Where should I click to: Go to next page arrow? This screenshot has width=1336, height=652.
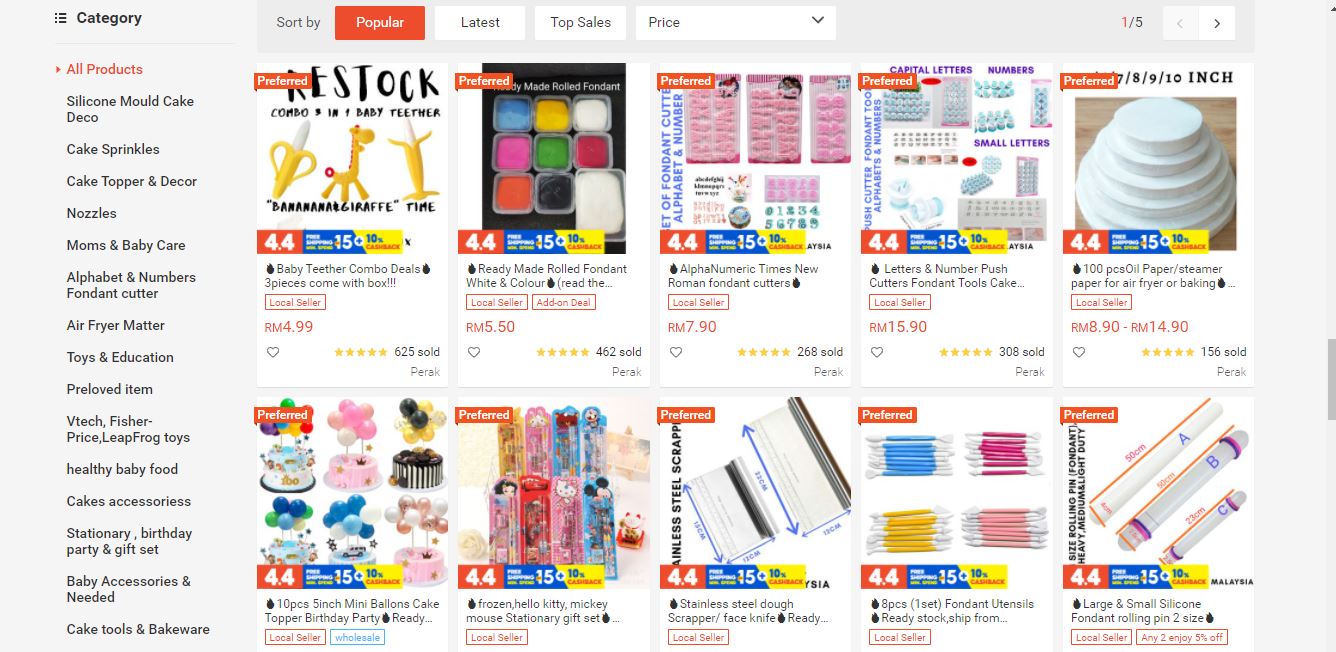(x=1217, y=23)
